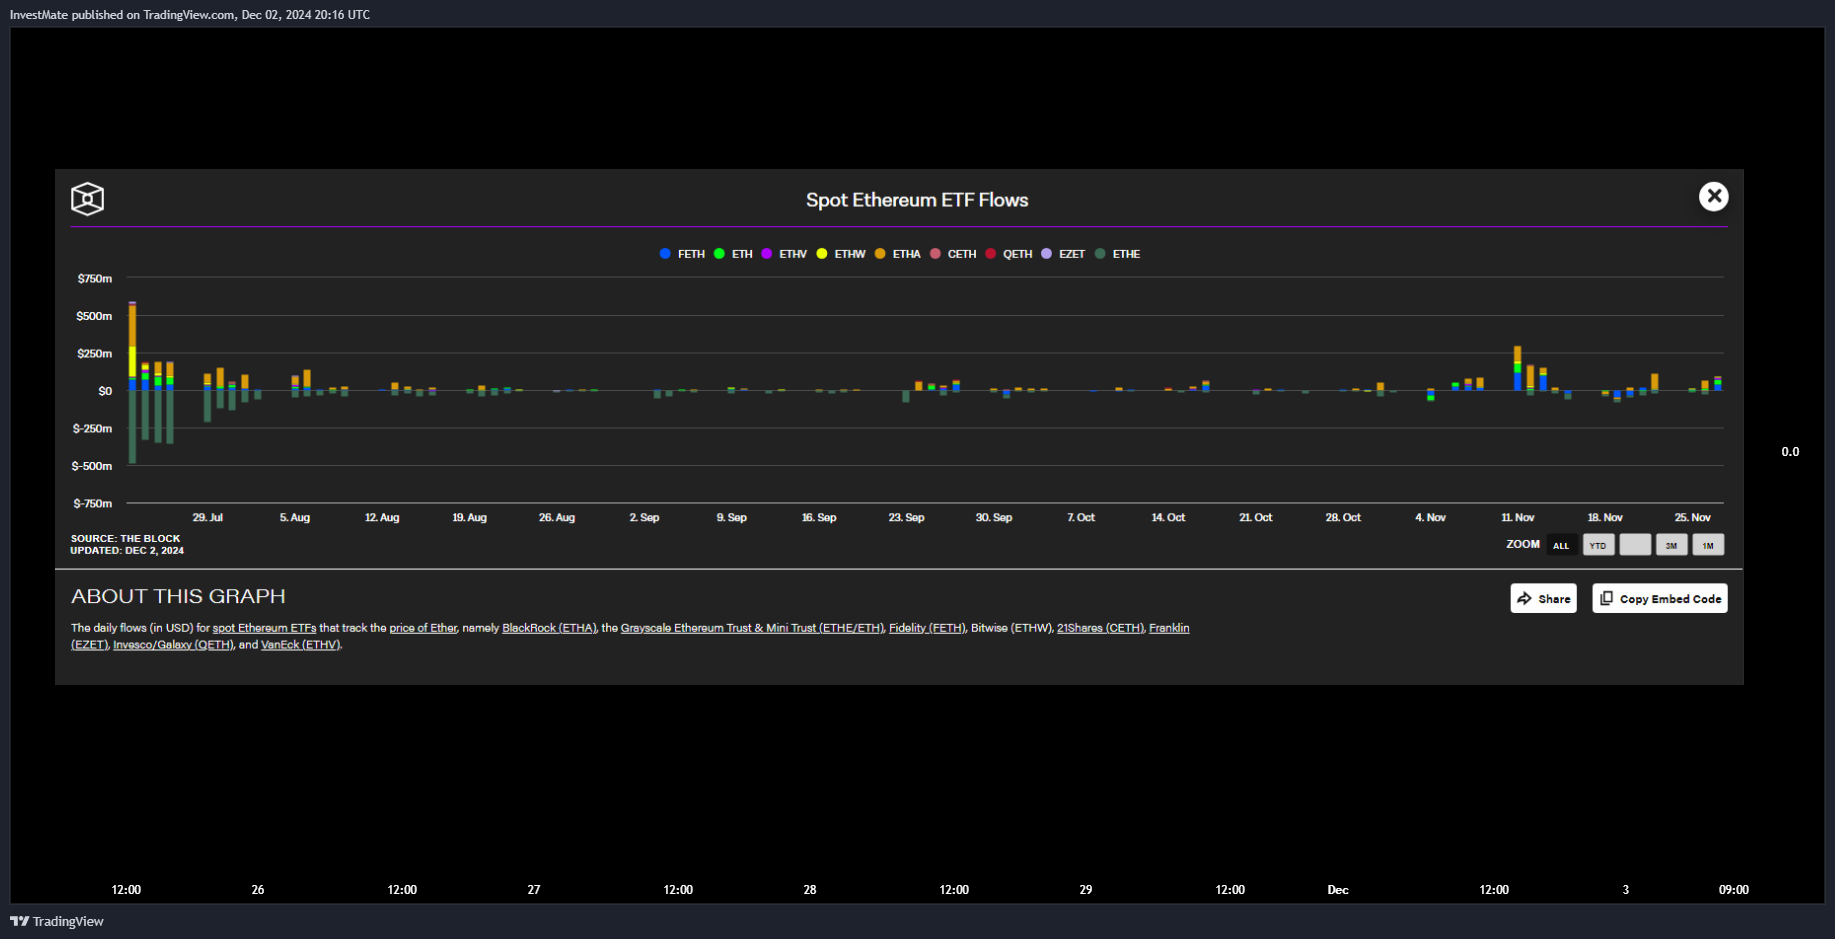Click the Dec label on the bottom time axis
Screen dimensions: 1835x939
(1338, 890)
